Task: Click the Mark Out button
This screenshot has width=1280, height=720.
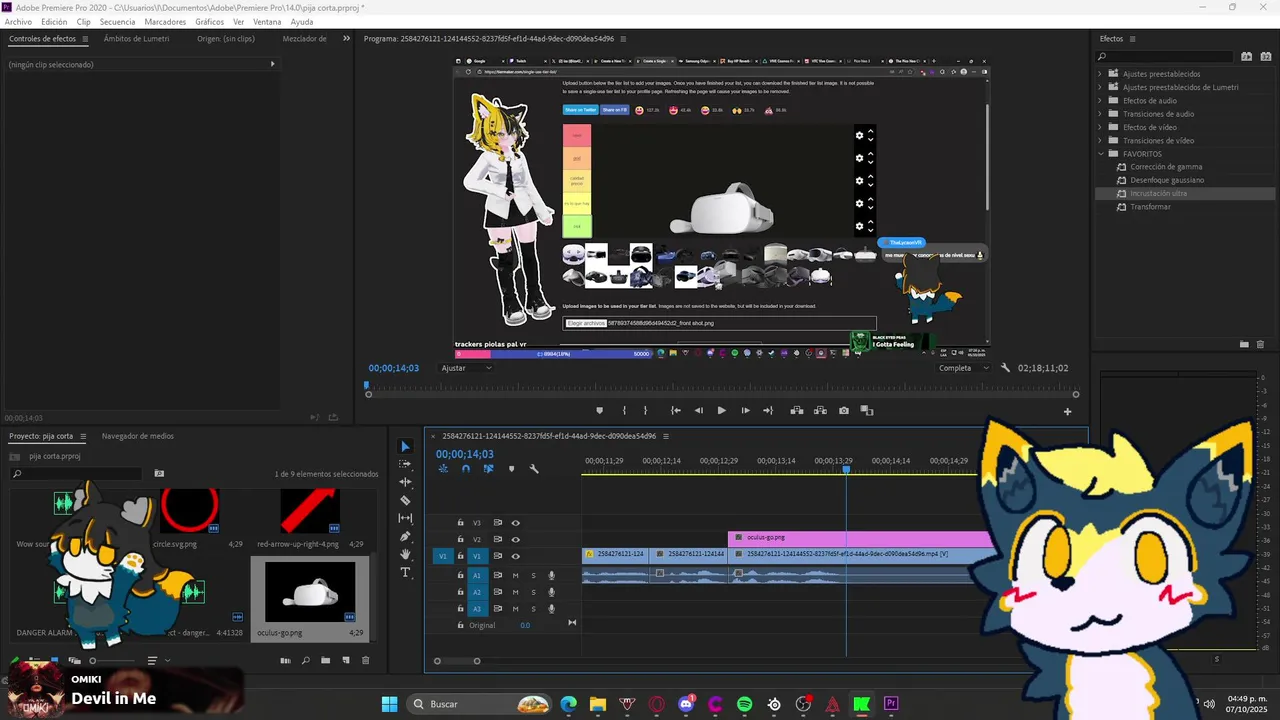Action: (x=645, y=410)
